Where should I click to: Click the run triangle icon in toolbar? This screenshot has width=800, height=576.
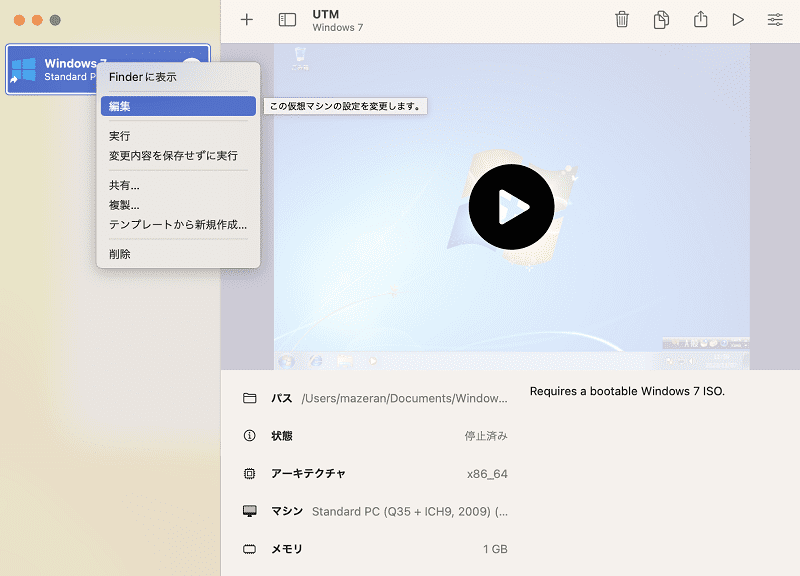pos(738,20)
